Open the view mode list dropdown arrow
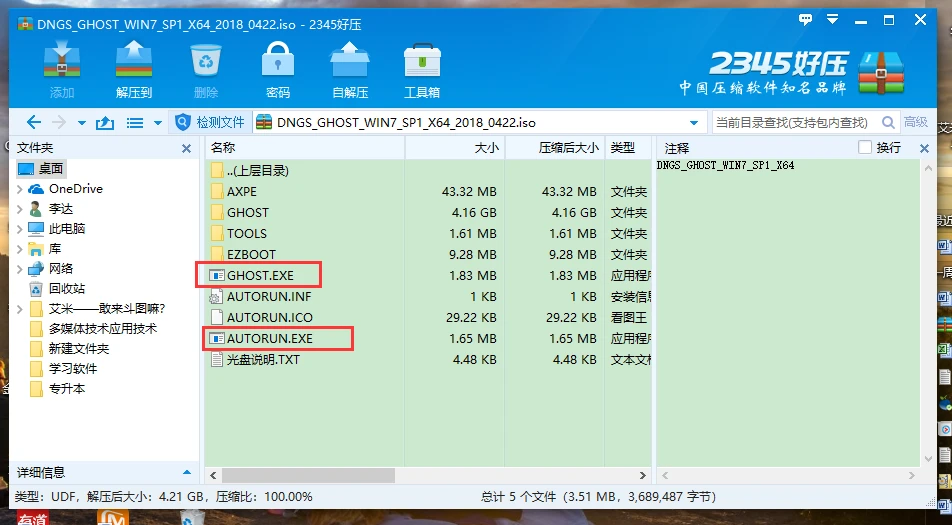Image resolution: width=952 pixels, height=525 pixels. coord(158,123)
